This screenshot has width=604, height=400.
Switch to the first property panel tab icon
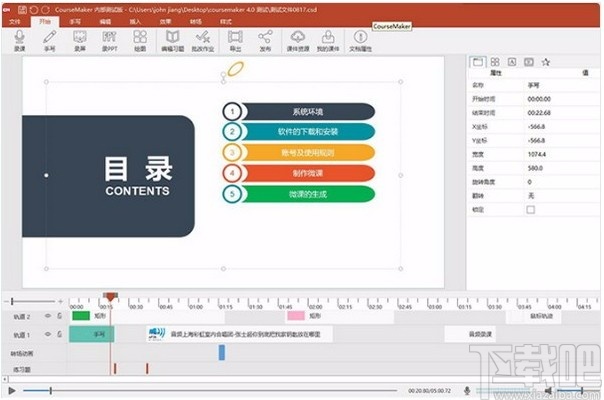(x=478, y=62)
